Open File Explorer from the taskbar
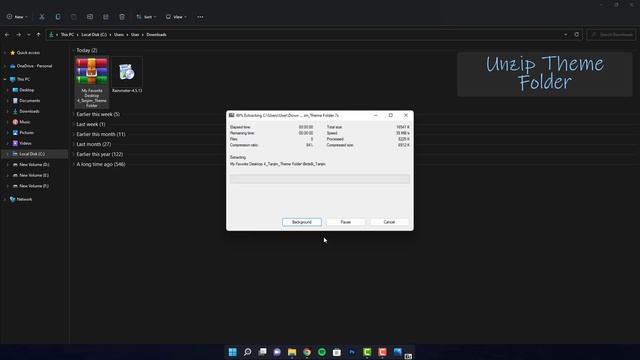This screenshot has height=360, width=640. point(292,352)
